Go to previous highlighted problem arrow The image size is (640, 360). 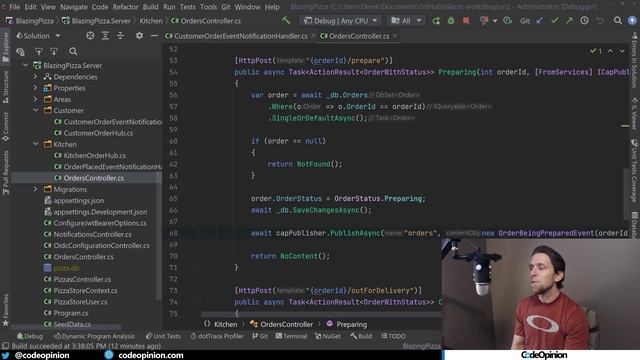click(x=610, y=51)
